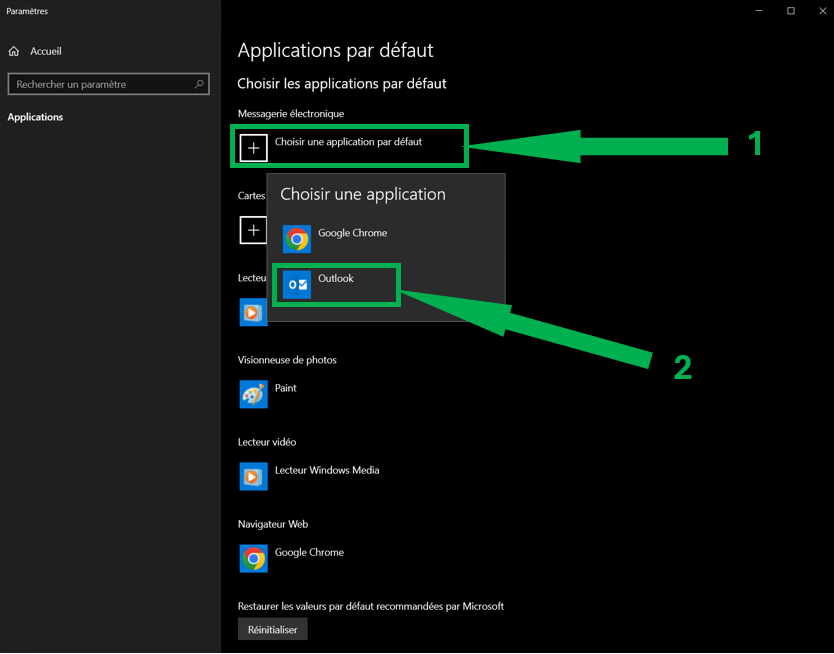The image size is (834, 654).
Task: Click the Visionneuse de photos heading
Action: pos(287,360)
